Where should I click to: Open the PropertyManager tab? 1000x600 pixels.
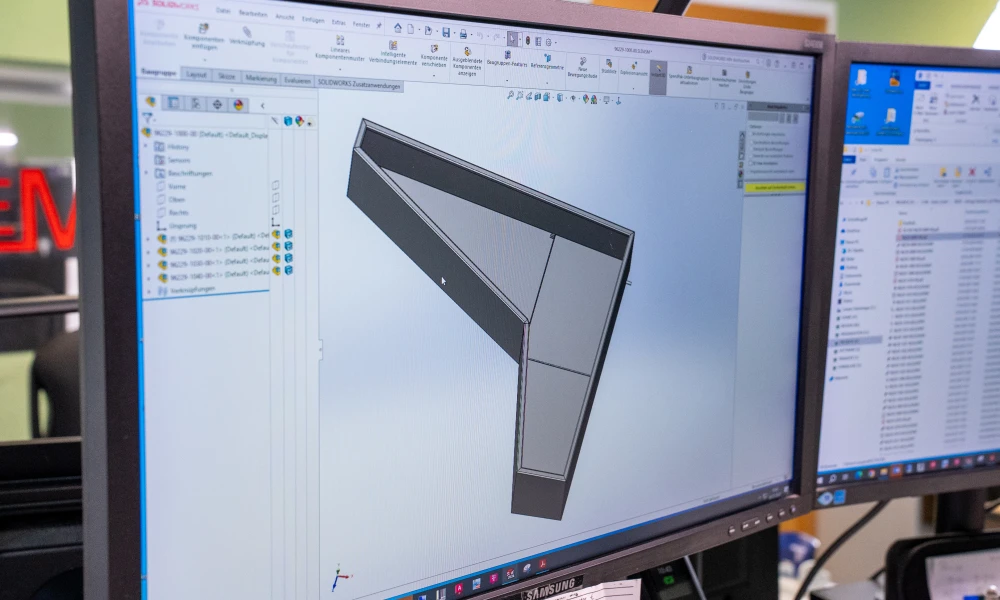pos(173,103)
